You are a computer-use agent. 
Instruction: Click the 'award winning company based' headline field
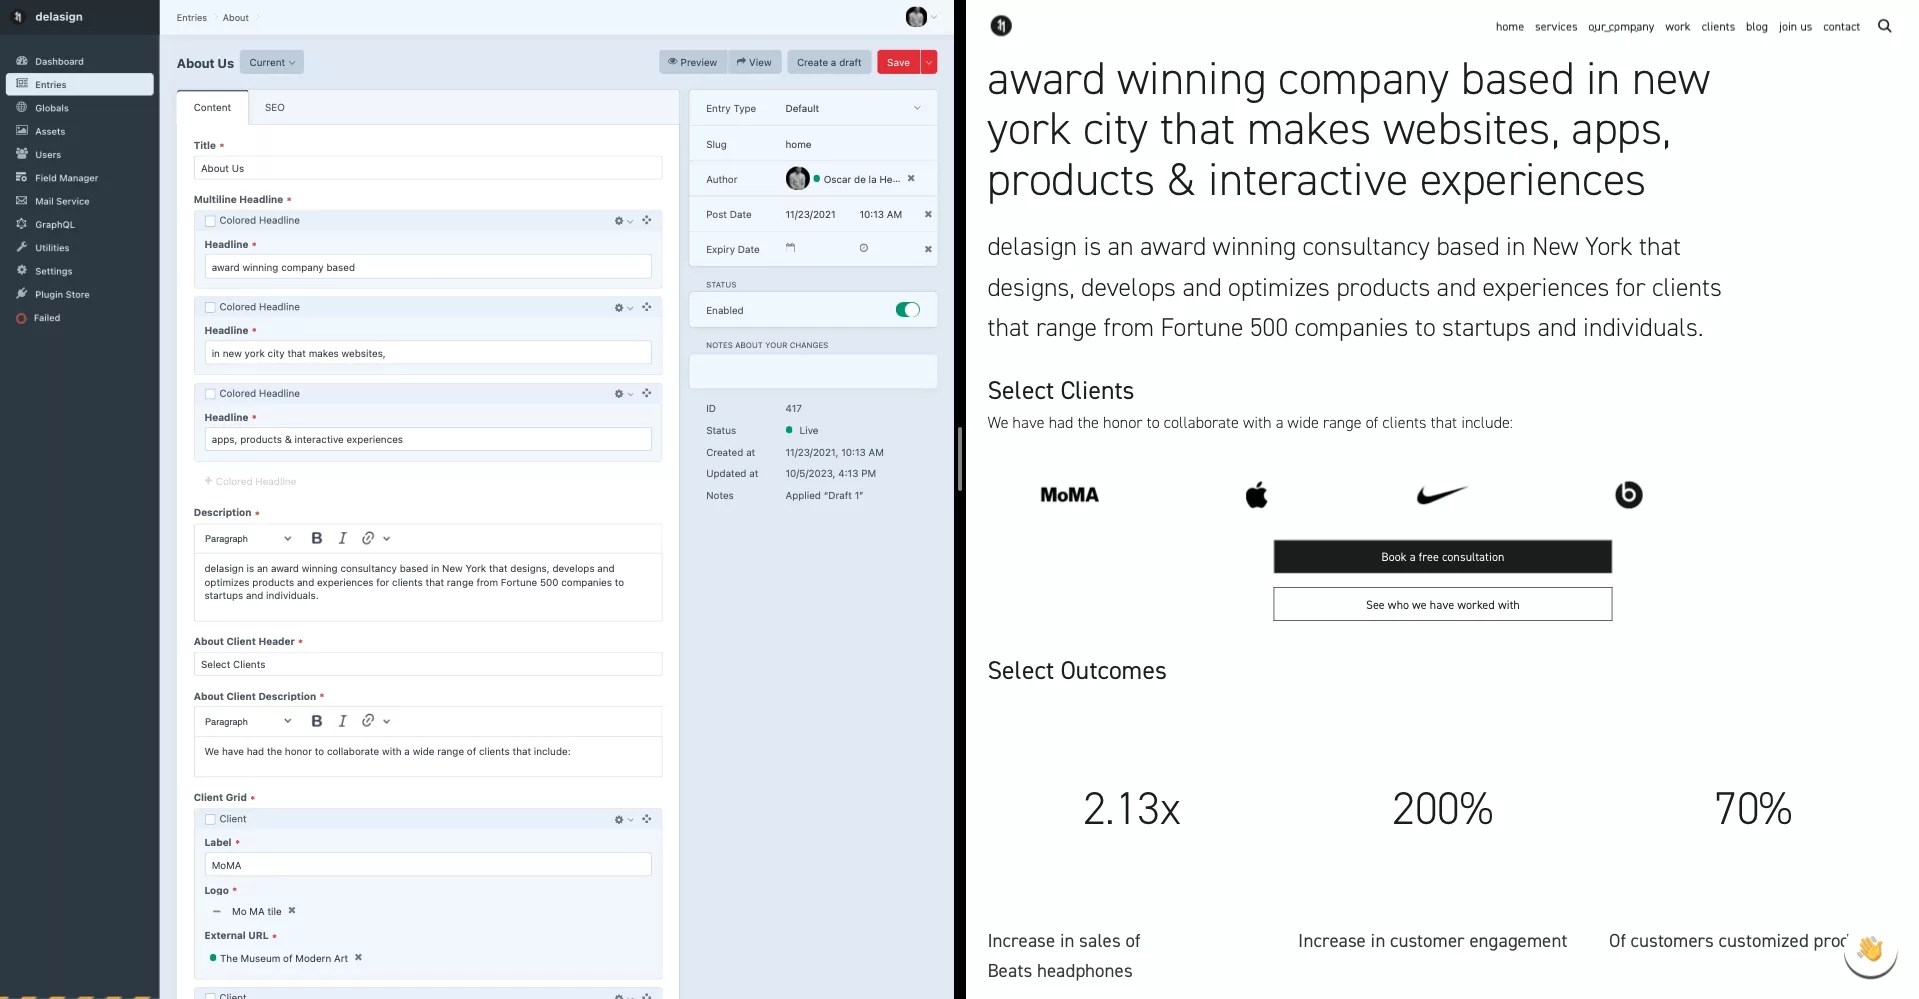(x=428, y=267)
